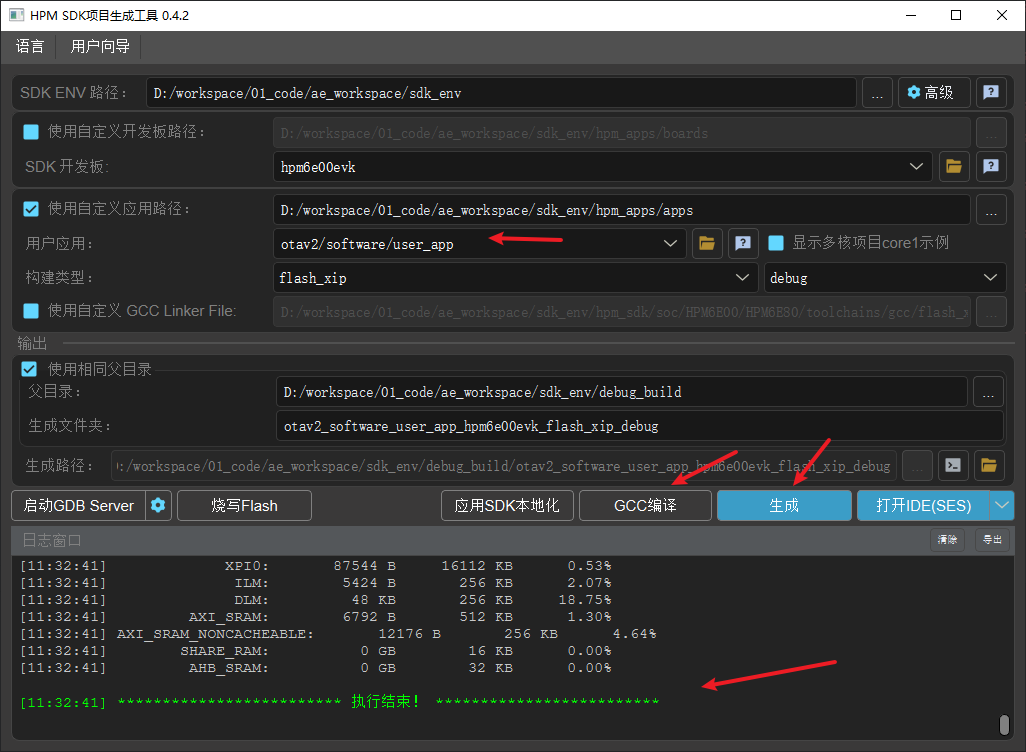Image resolution: width=1026 pixels, height=752 pixels.
Task: Expand the open IDE options arrow
Action: click(1002, 505)
